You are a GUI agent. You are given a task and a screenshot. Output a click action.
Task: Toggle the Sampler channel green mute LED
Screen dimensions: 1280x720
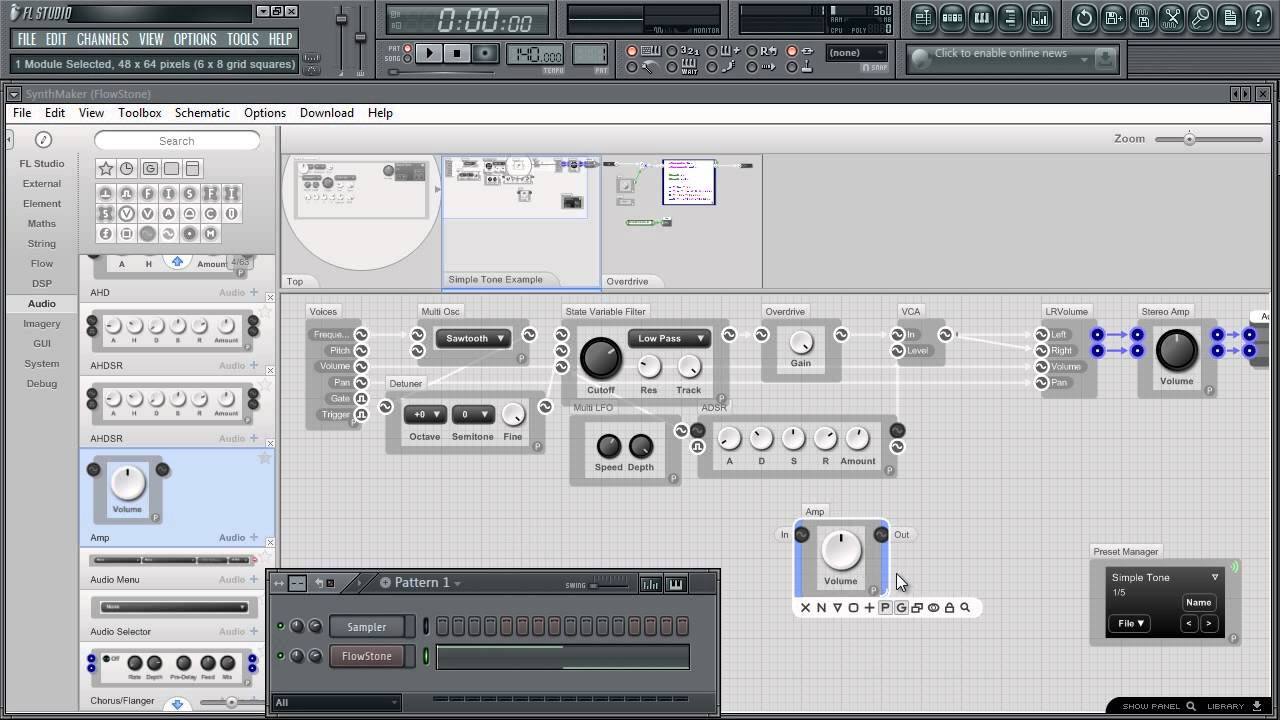(280, 626)
